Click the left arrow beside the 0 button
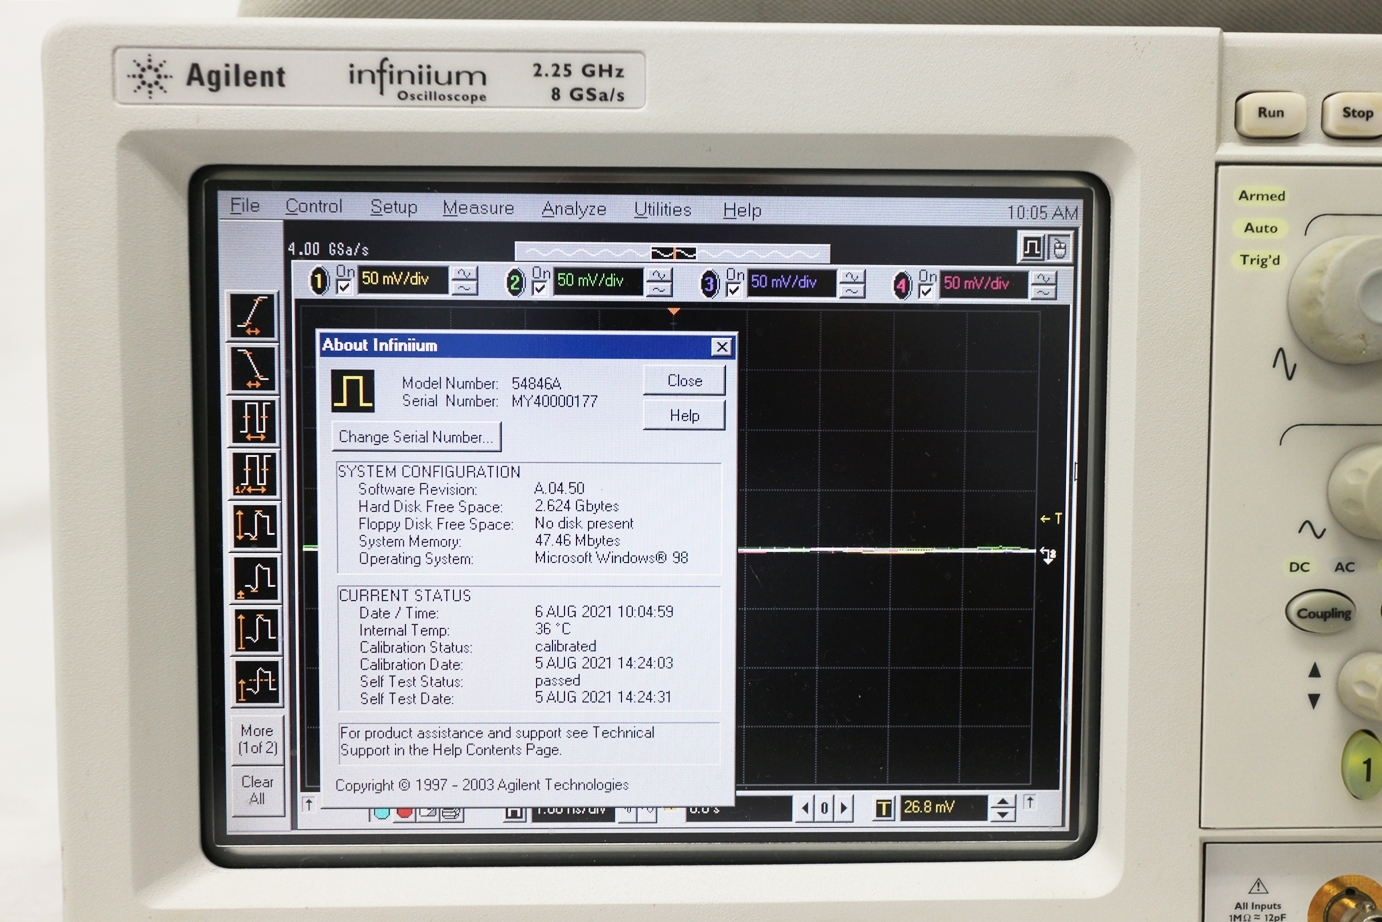 click(x=805, y=808)
